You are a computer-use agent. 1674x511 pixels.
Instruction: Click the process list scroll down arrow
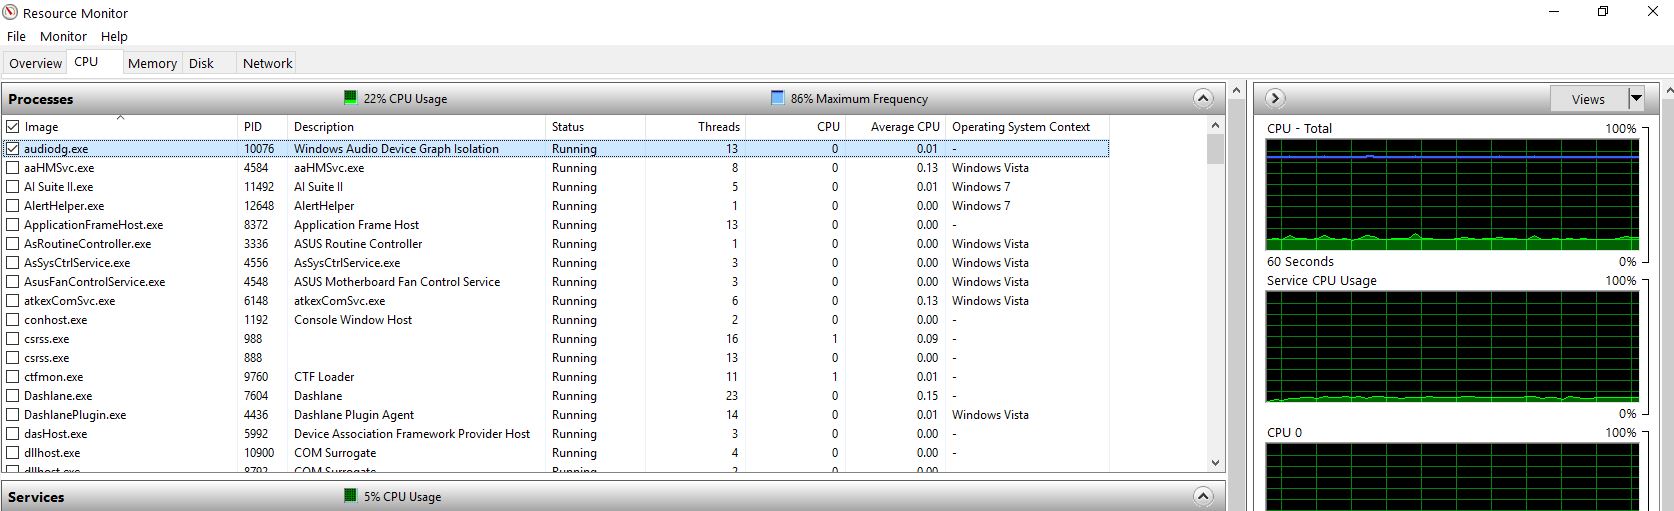click(1215, 463)
